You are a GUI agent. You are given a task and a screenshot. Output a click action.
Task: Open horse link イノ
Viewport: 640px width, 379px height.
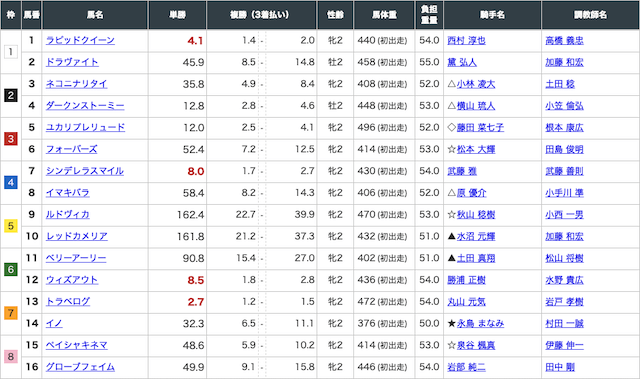pos(54,324)
